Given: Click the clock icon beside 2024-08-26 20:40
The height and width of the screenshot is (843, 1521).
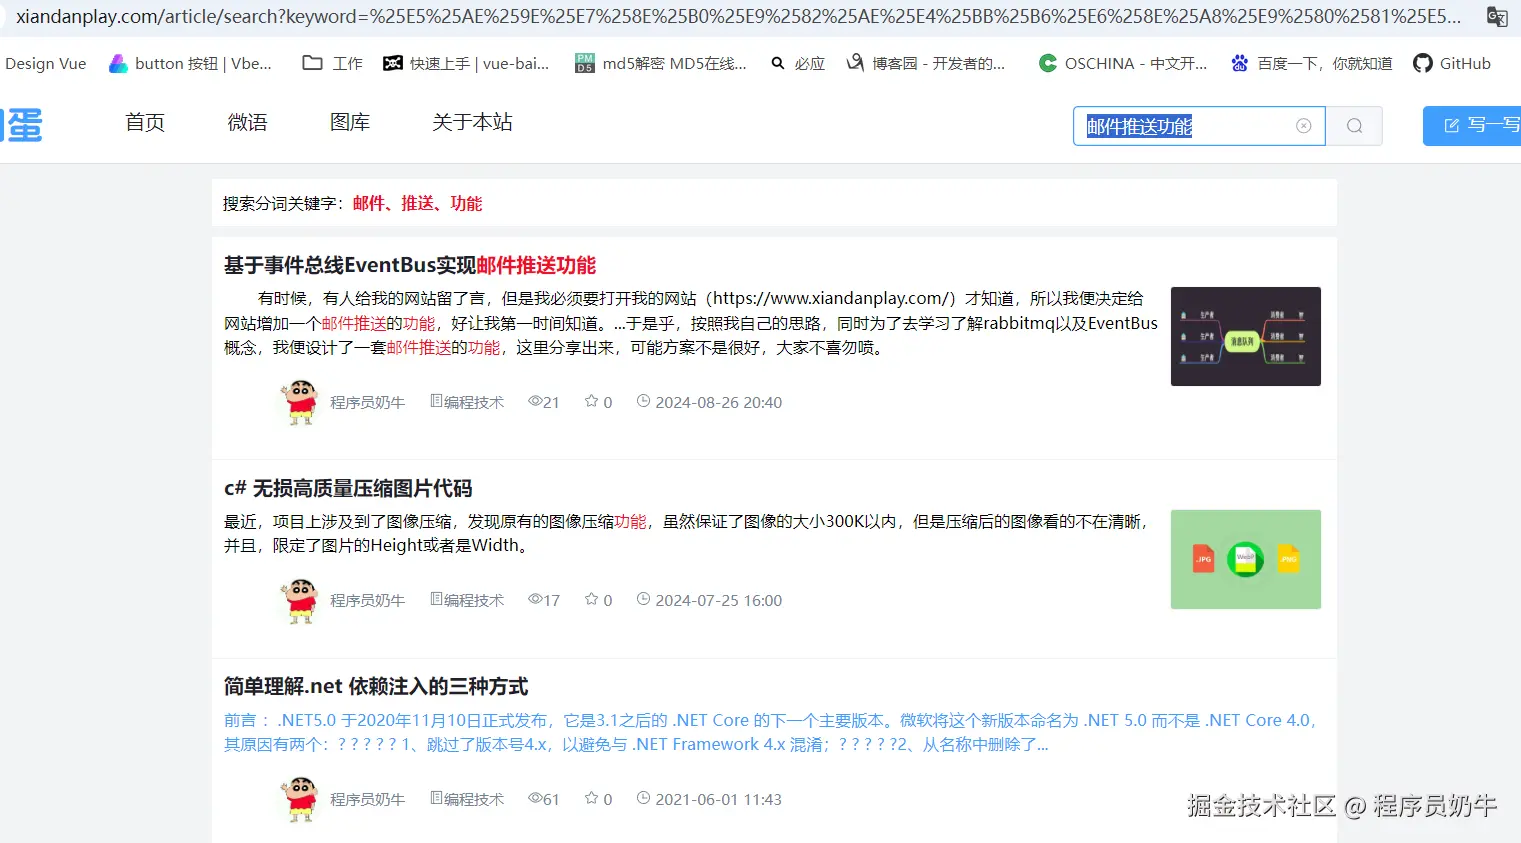Looking at the screenshot, I should [x=643, y=401].
